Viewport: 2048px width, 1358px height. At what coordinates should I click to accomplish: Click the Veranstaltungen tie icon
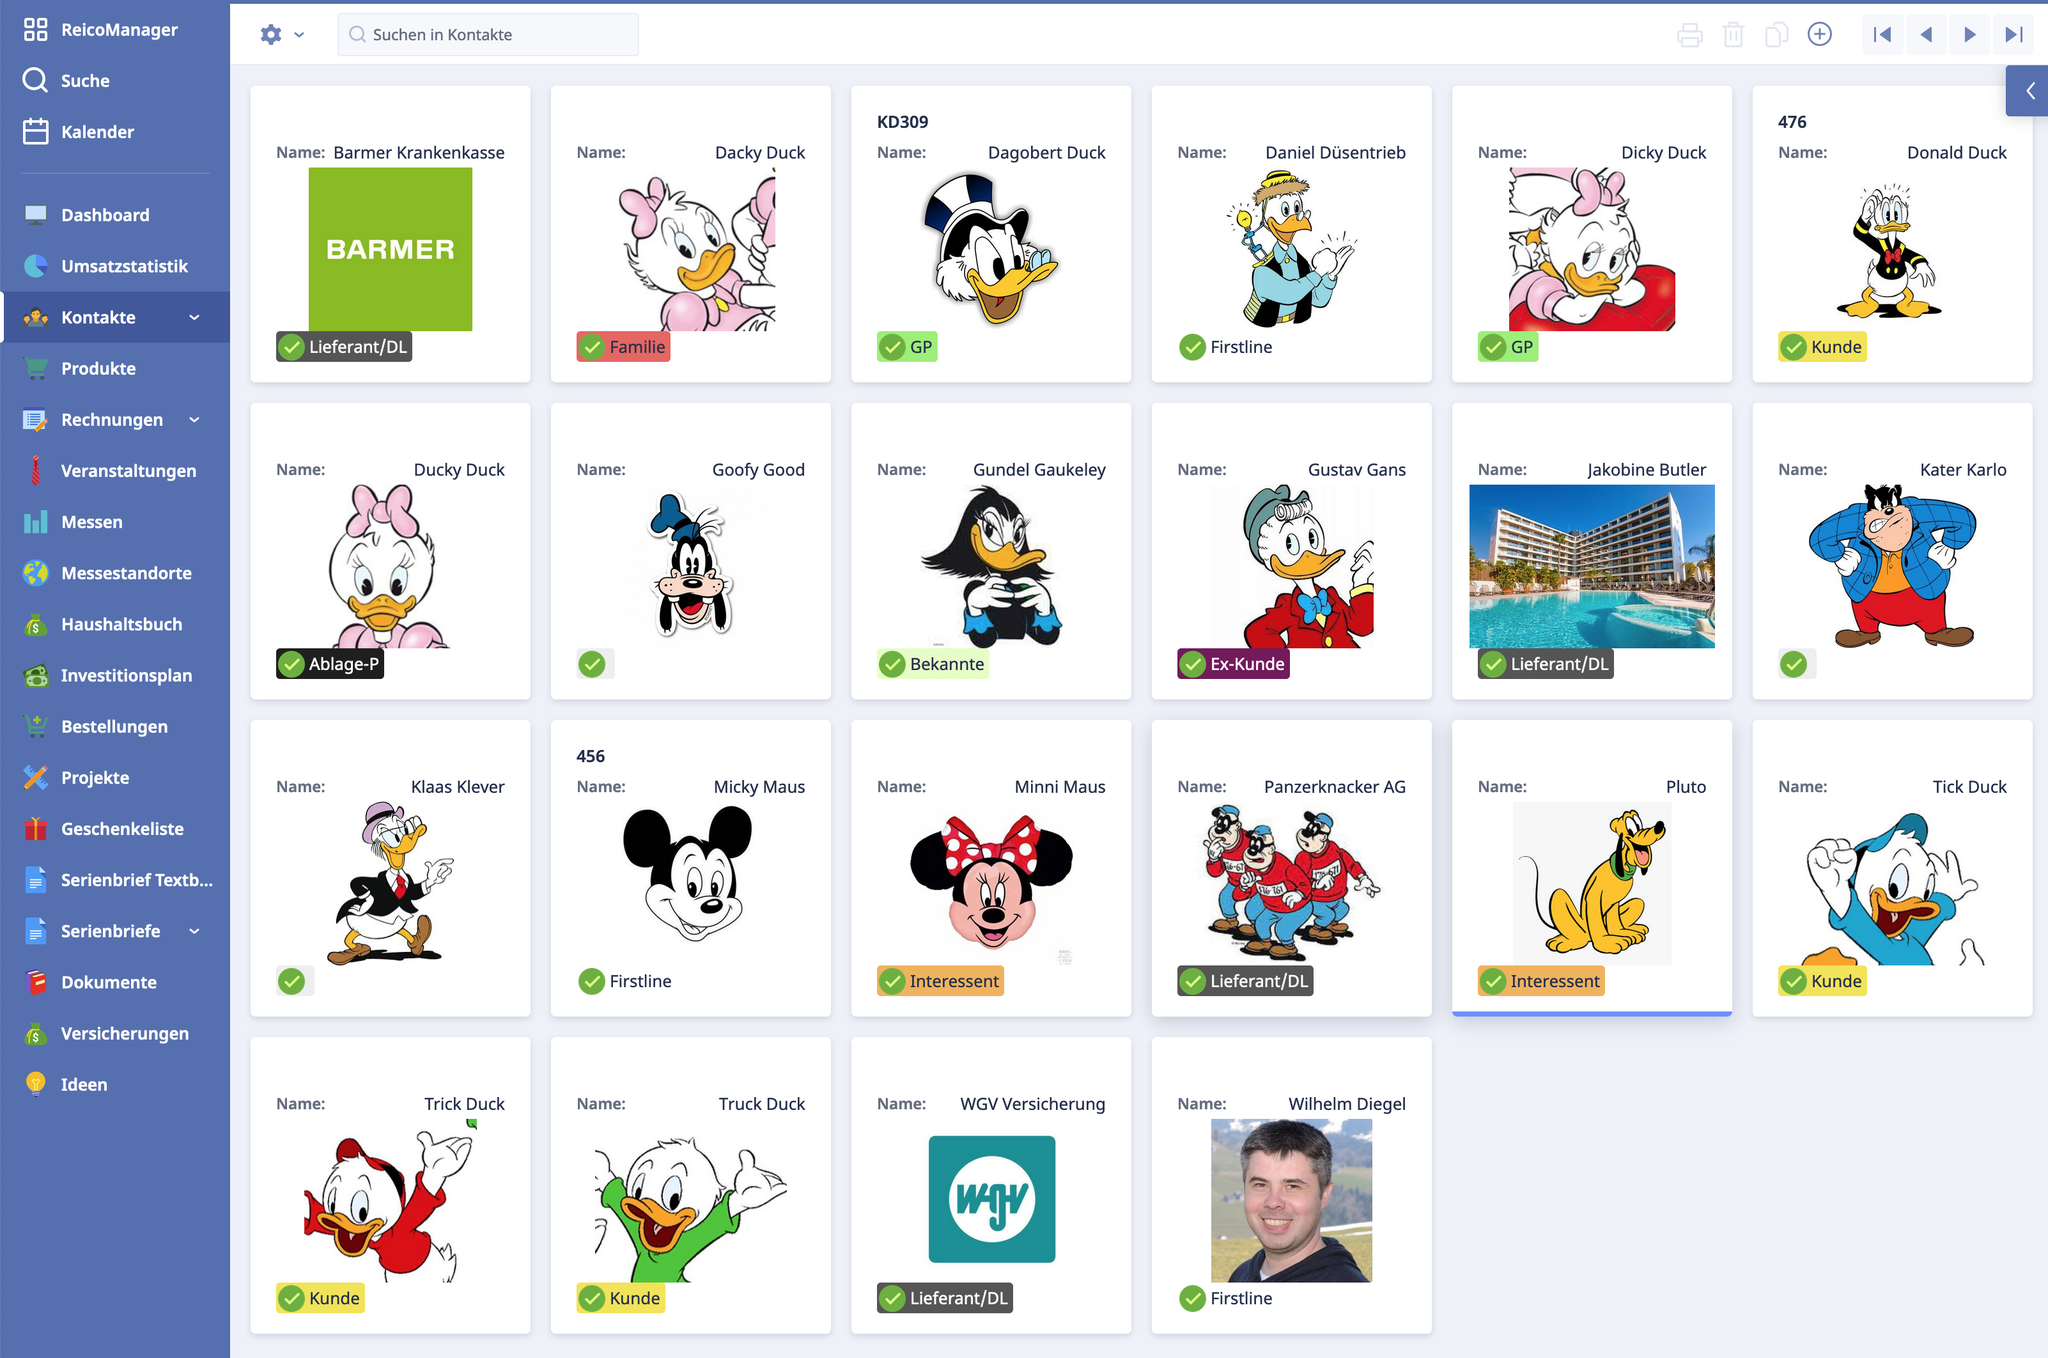36,471
